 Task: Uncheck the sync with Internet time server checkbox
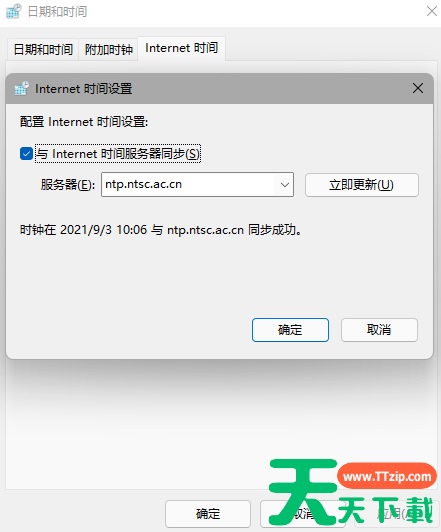(26, 153)
